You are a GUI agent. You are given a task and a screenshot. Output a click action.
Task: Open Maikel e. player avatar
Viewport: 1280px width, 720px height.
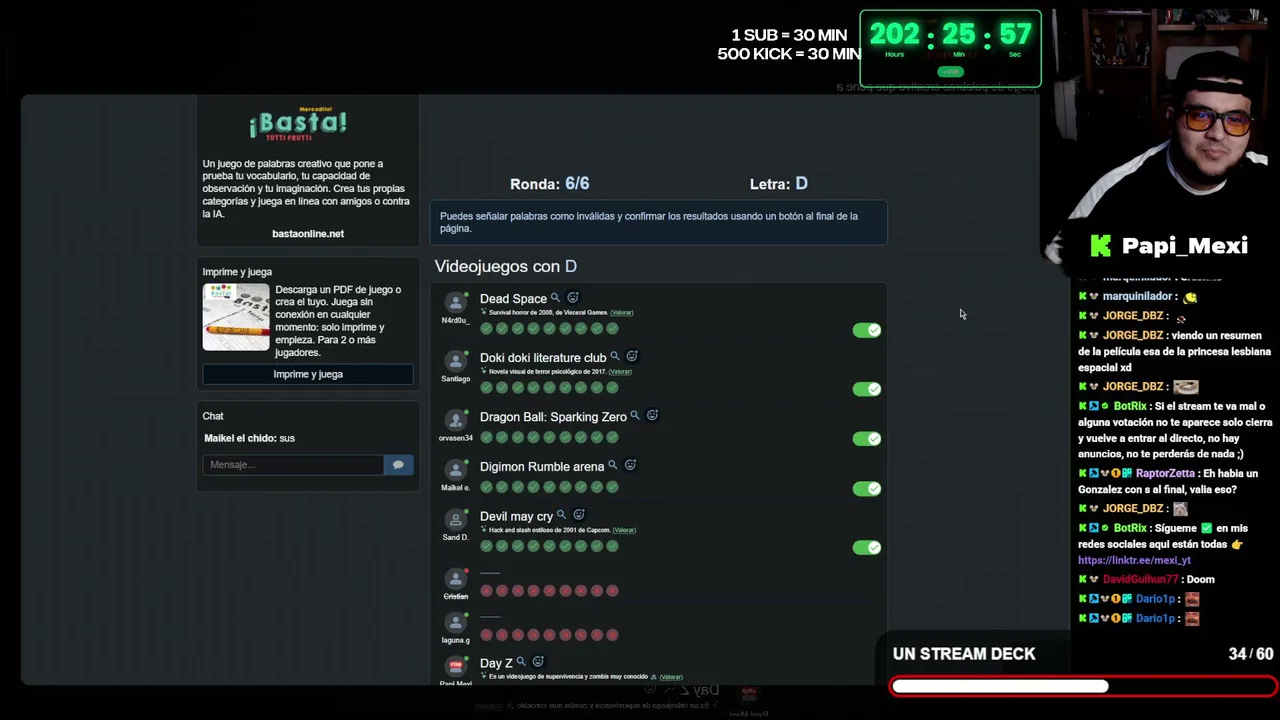456,471
